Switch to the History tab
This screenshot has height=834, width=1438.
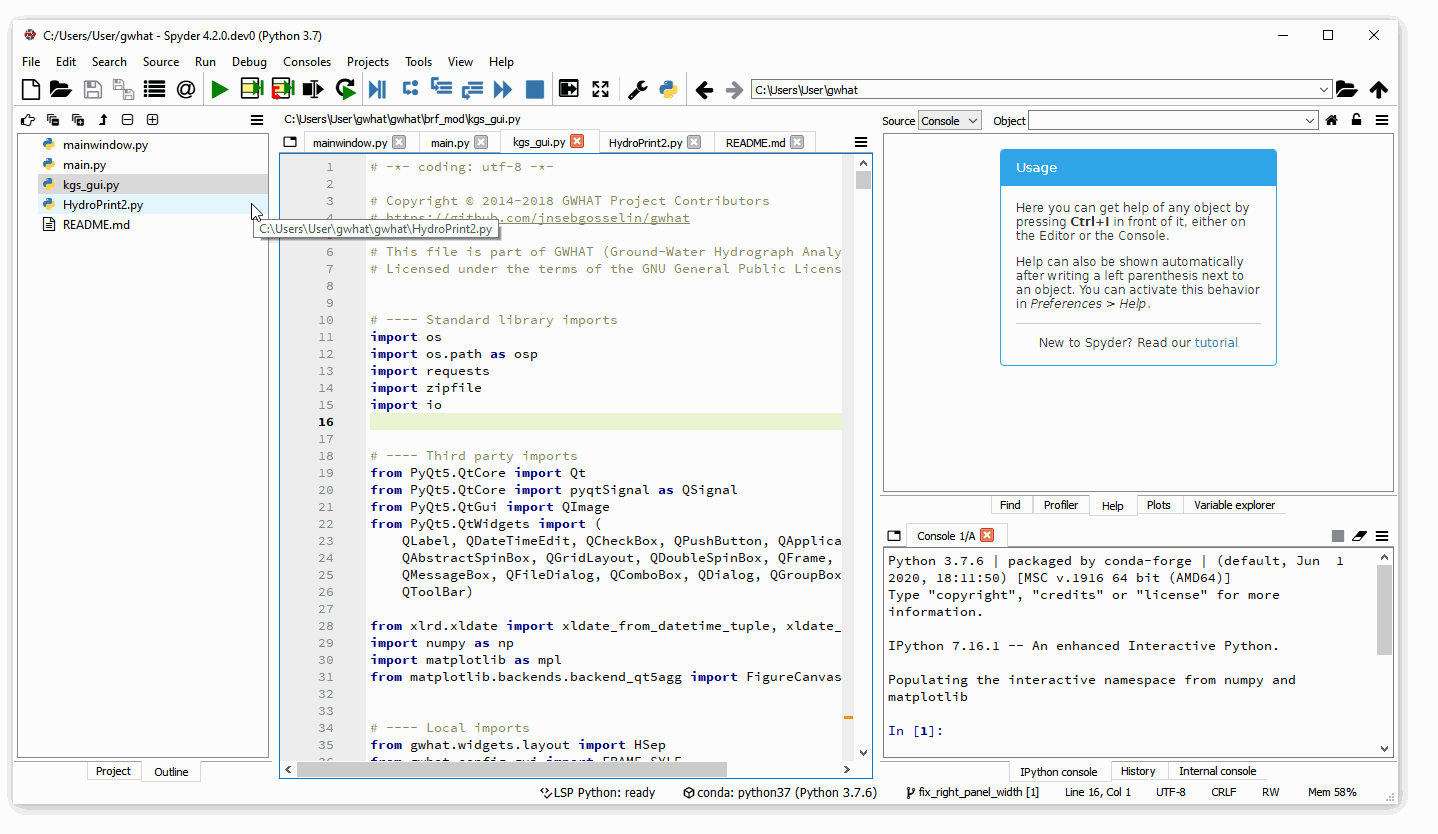(x=1137, y=771)
